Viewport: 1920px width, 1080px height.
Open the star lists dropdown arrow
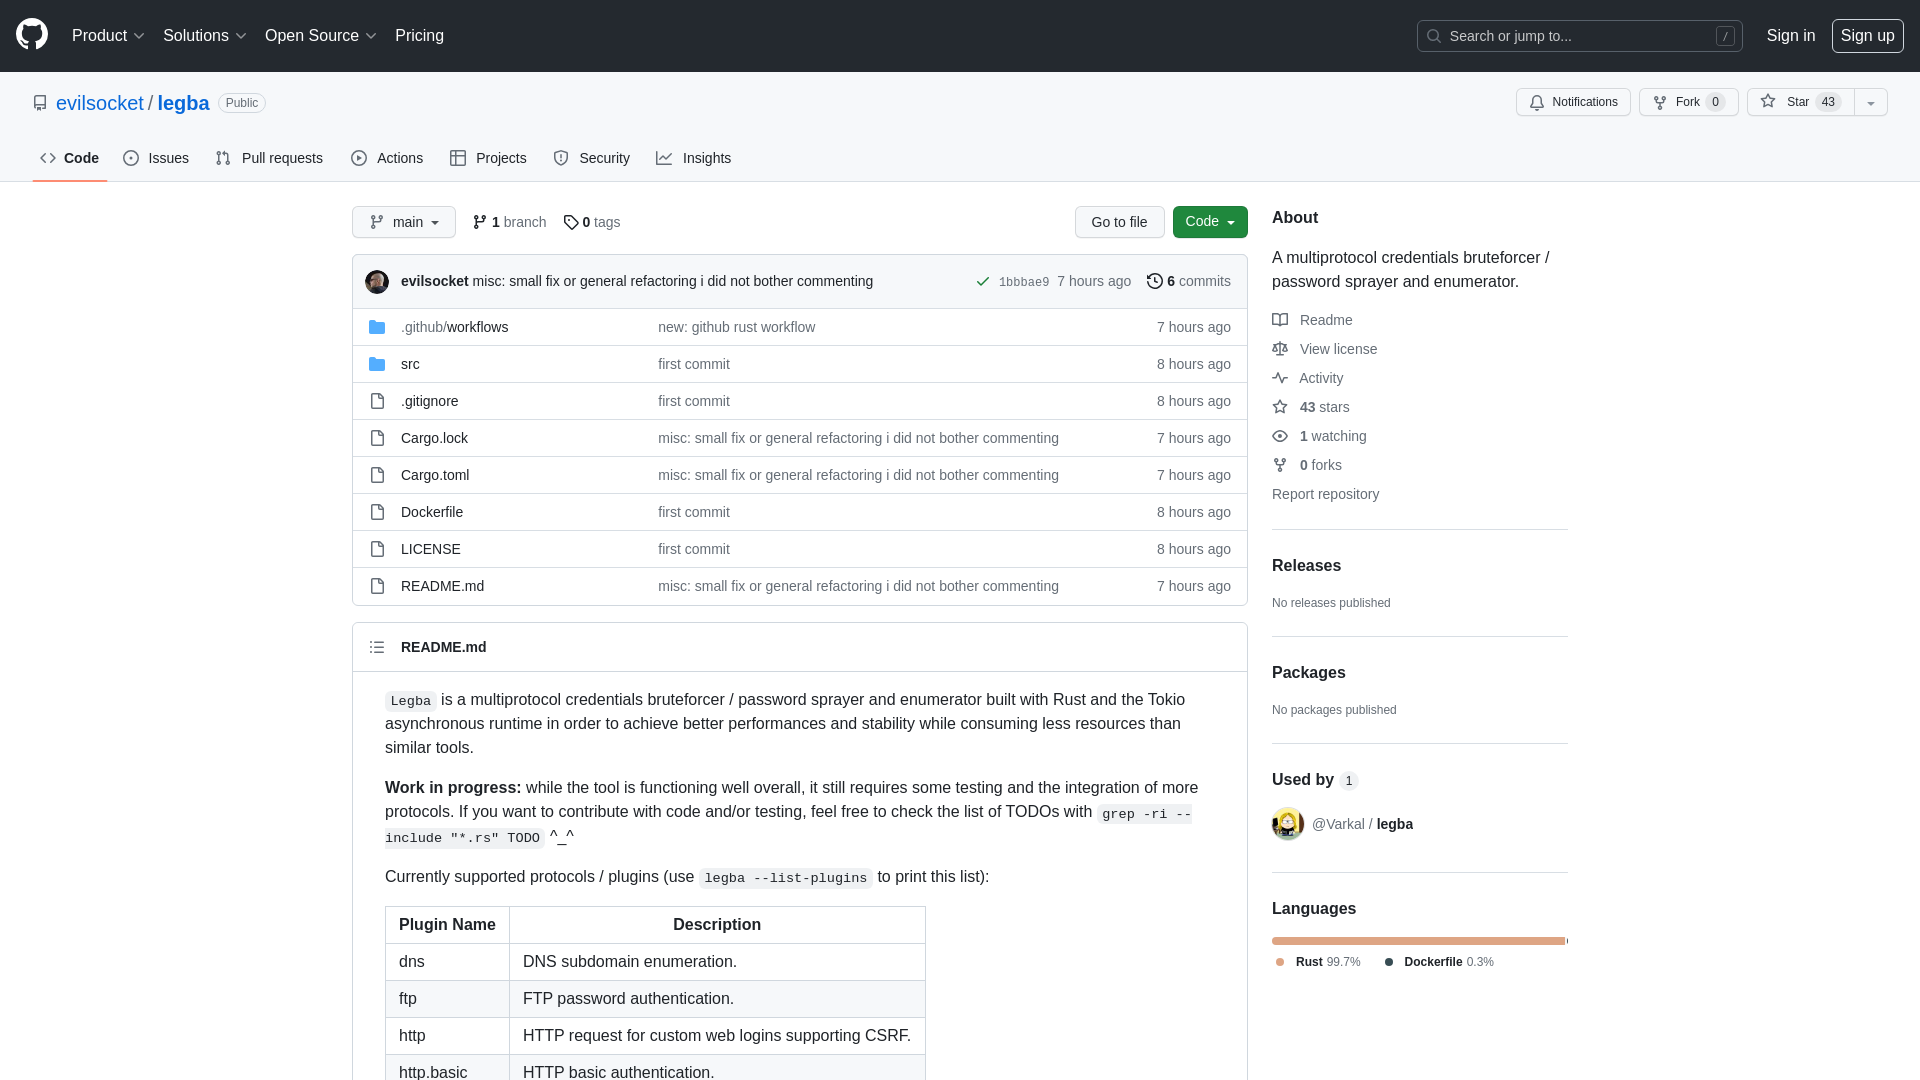click(1871, 102)
